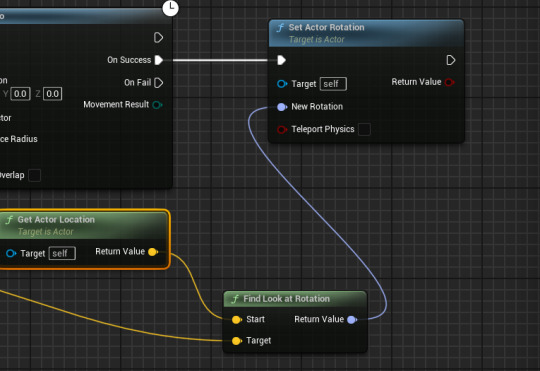This screenshot has height=371, width=540.
Task: Click the white execution wire from On Success
Action: tap(220, 60)
